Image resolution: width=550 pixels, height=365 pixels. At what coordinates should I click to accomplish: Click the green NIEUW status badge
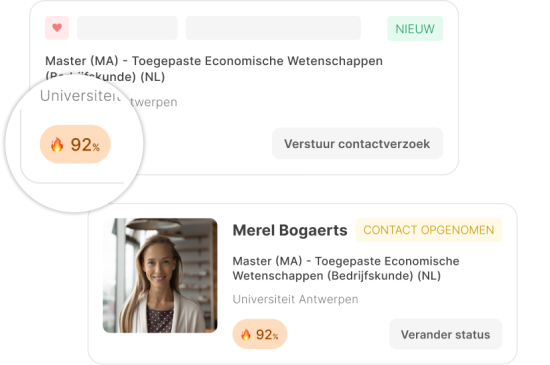pos(415,29)
